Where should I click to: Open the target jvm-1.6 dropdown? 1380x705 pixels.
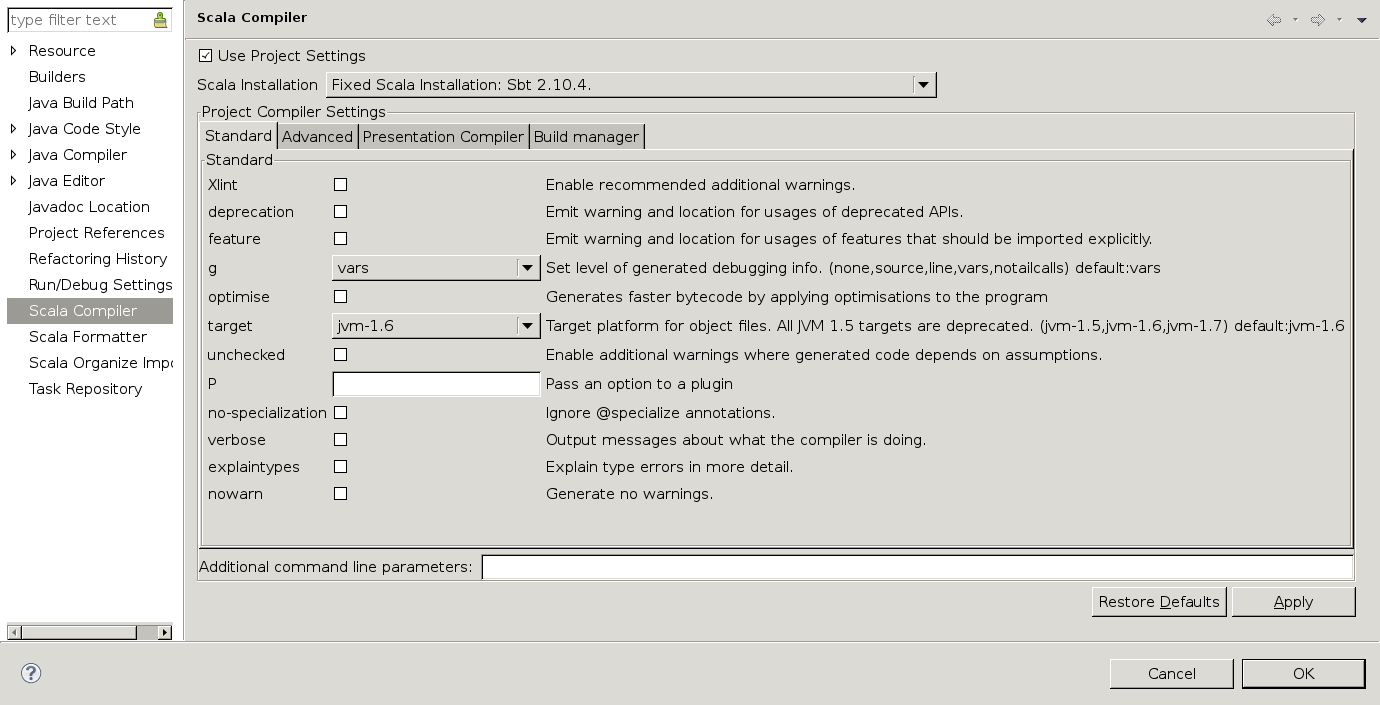click(x=527, y=326)
